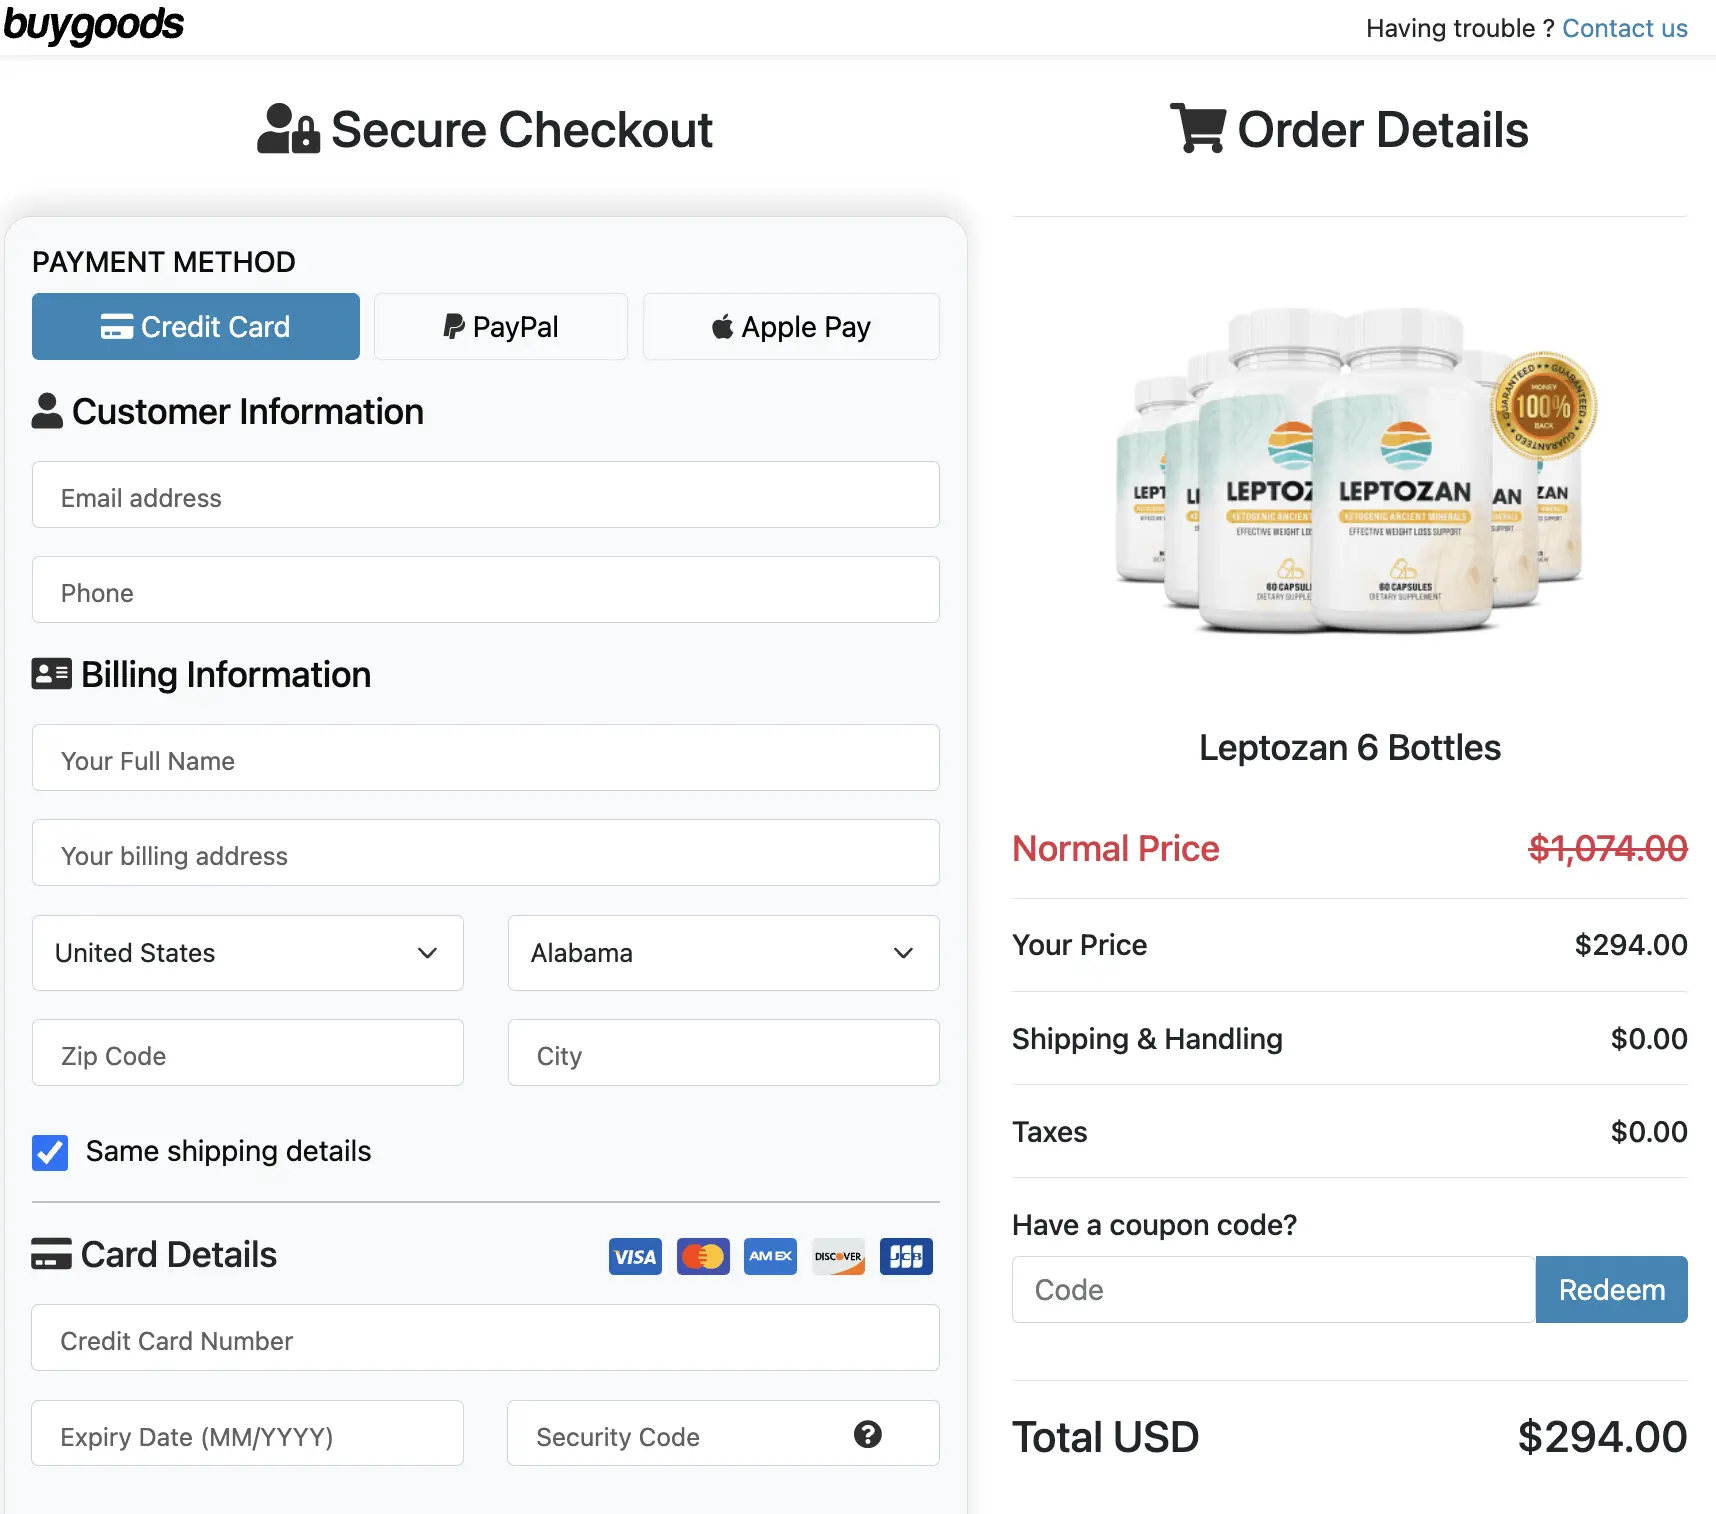Click the money back guarantee badge

click(x=1543, y=406)
